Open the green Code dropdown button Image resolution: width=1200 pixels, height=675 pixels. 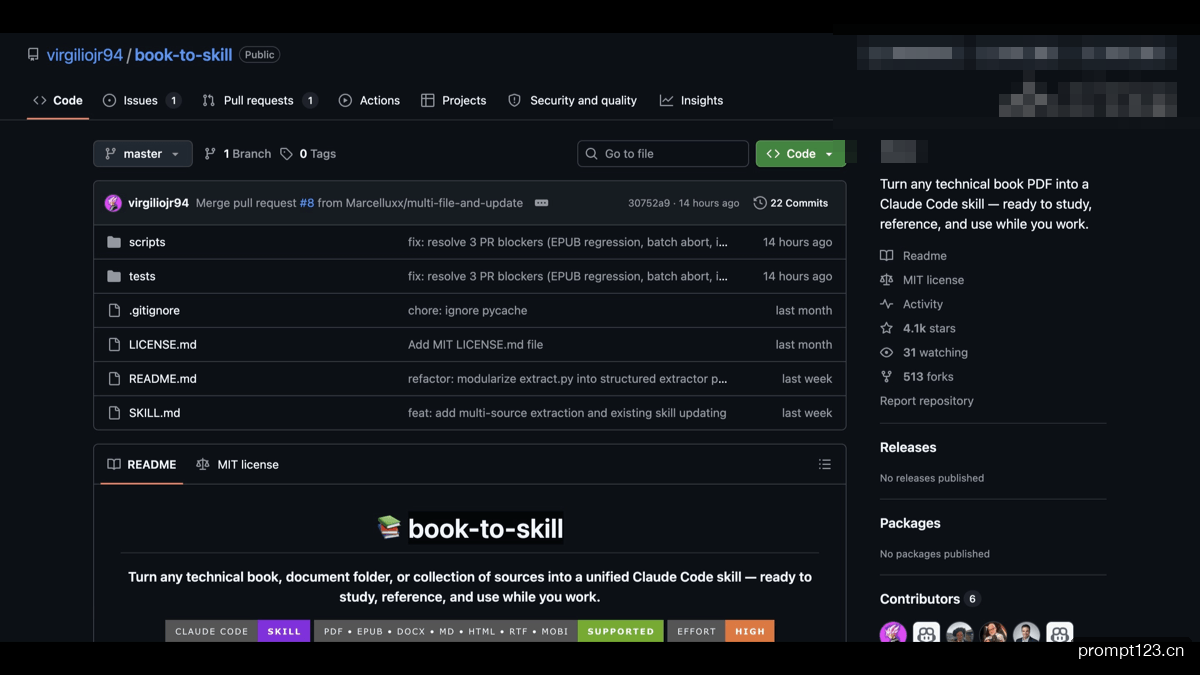click(800, 154)
